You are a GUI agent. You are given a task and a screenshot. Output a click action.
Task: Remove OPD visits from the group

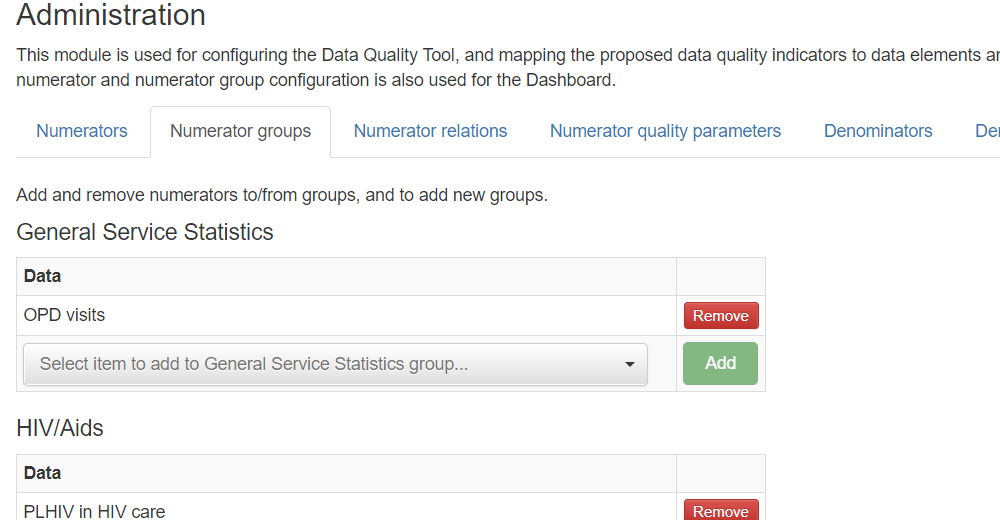(721, 316)
